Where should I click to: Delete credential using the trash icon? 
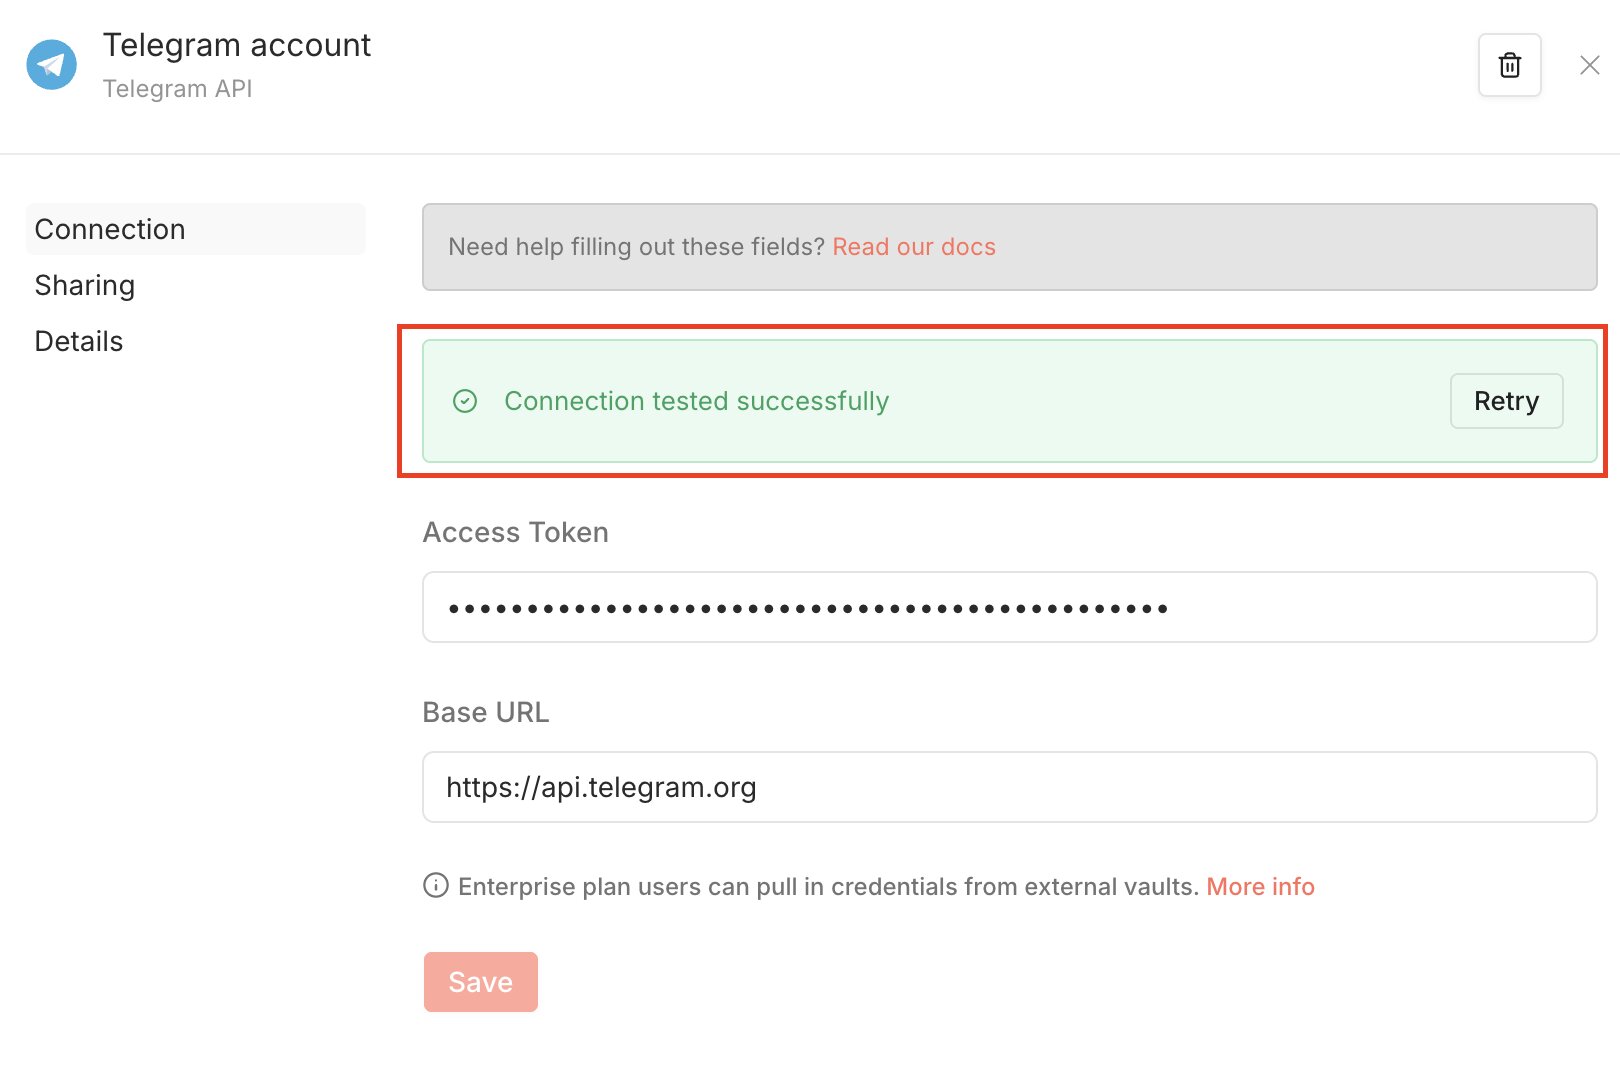1509,65
